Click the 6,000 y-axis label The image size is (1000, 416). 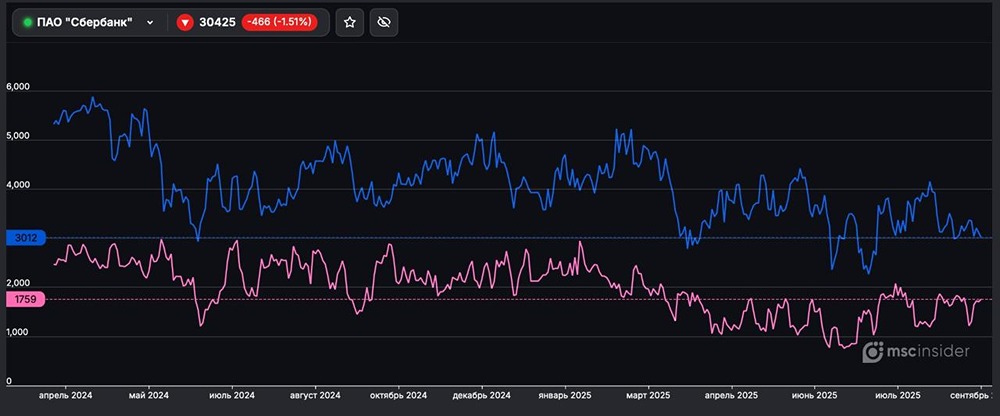[x=18, y=87]
